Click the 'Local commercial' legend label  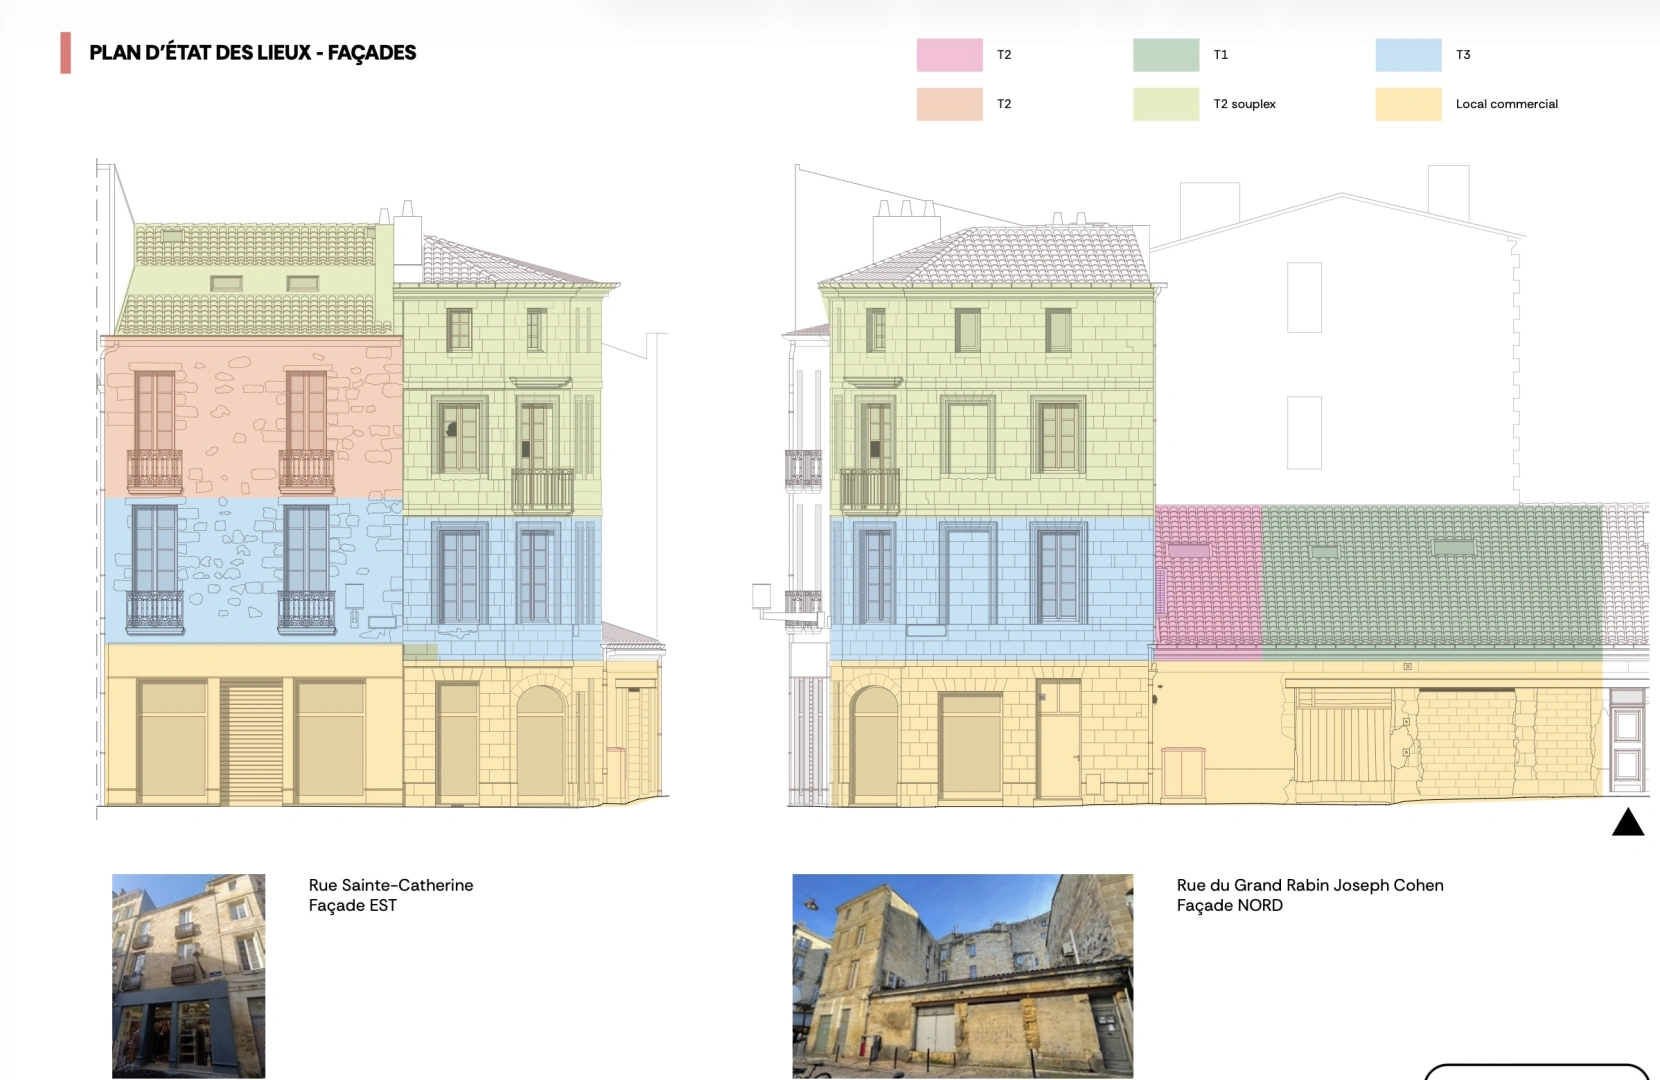point(1507,104)
